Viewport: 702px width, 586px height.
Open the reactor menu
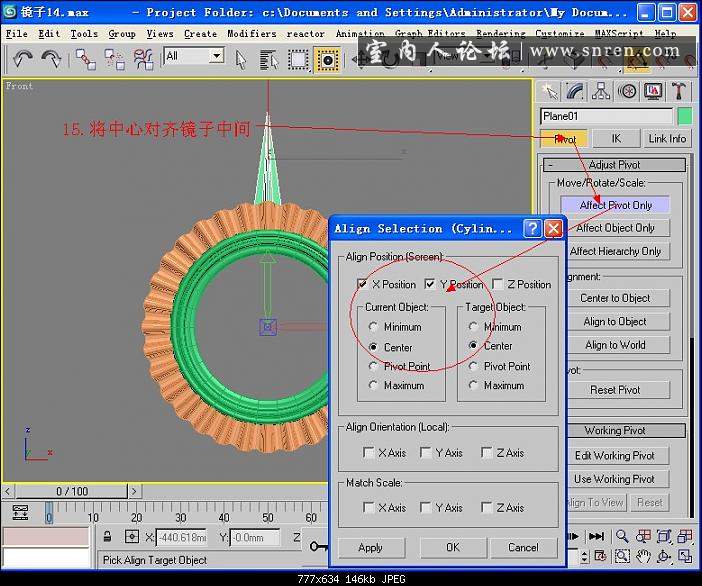305,34
